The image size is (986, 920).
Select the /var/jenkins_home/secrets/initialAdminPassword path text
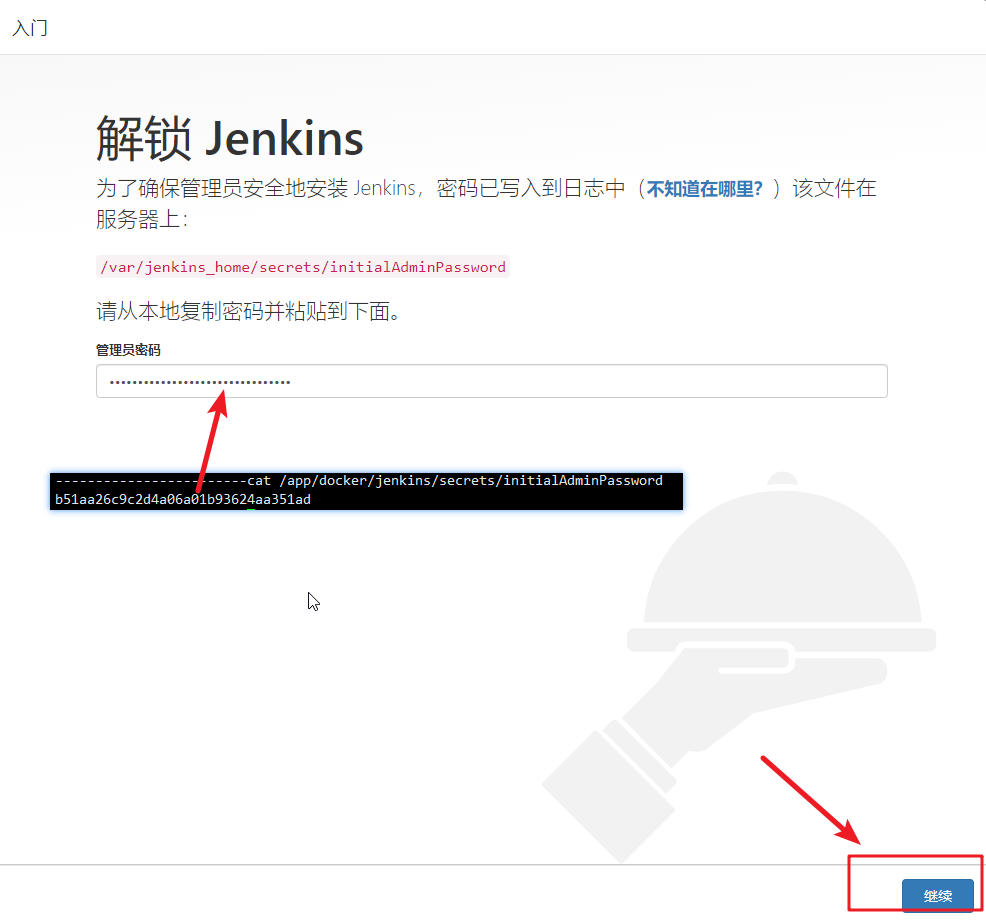pos(303,267)
